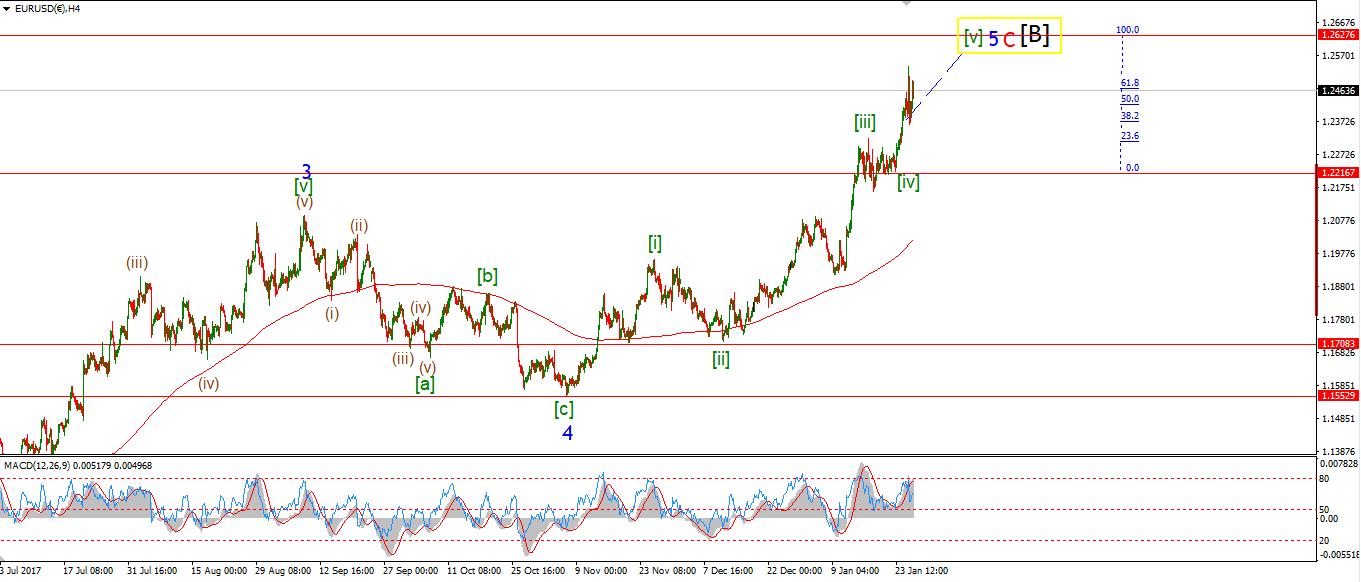The width and height of the screenshot is (1361, 582).
Task: Click the 1.25701 price axis value
Action: click(x=1339, y=55)
